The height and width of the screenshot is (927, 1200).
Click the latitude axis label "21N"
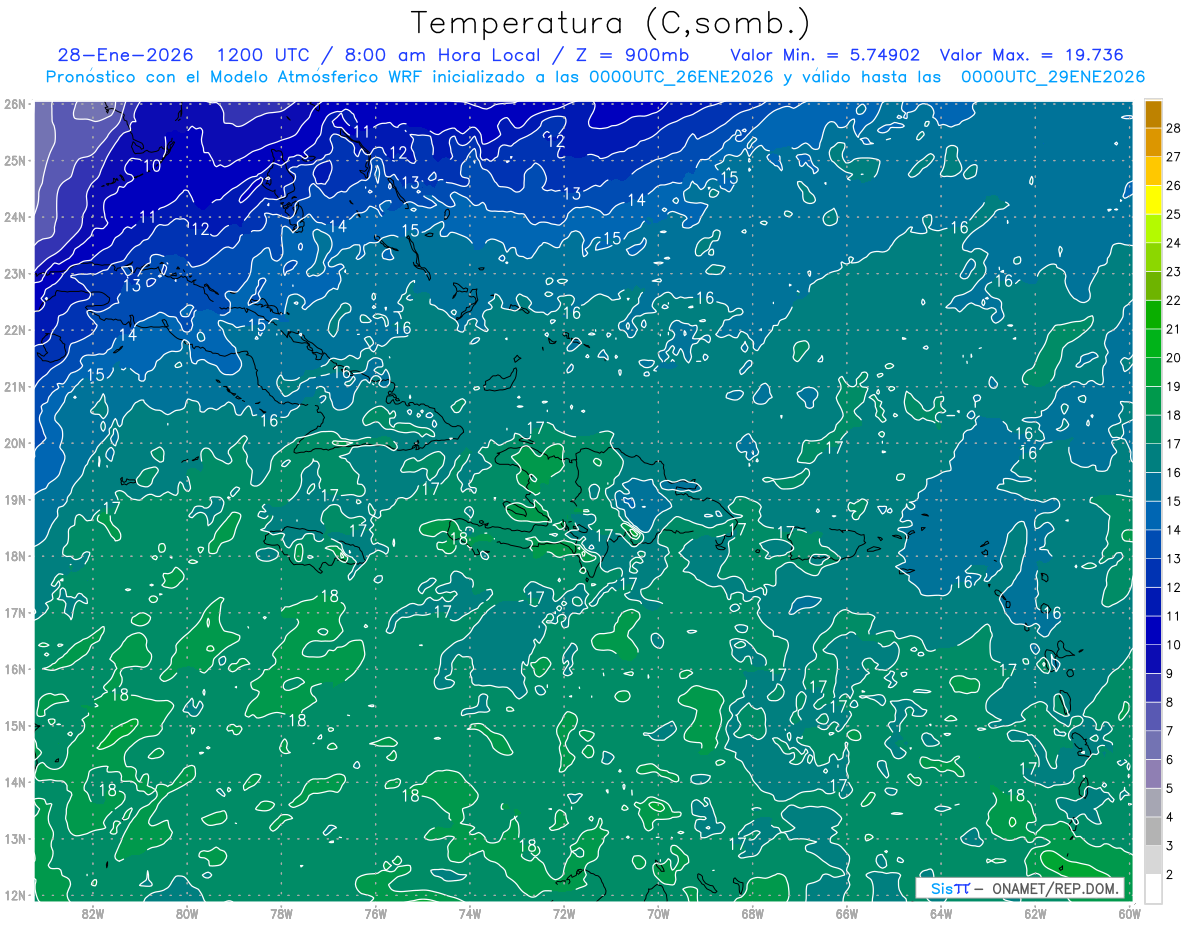point(15,386)
